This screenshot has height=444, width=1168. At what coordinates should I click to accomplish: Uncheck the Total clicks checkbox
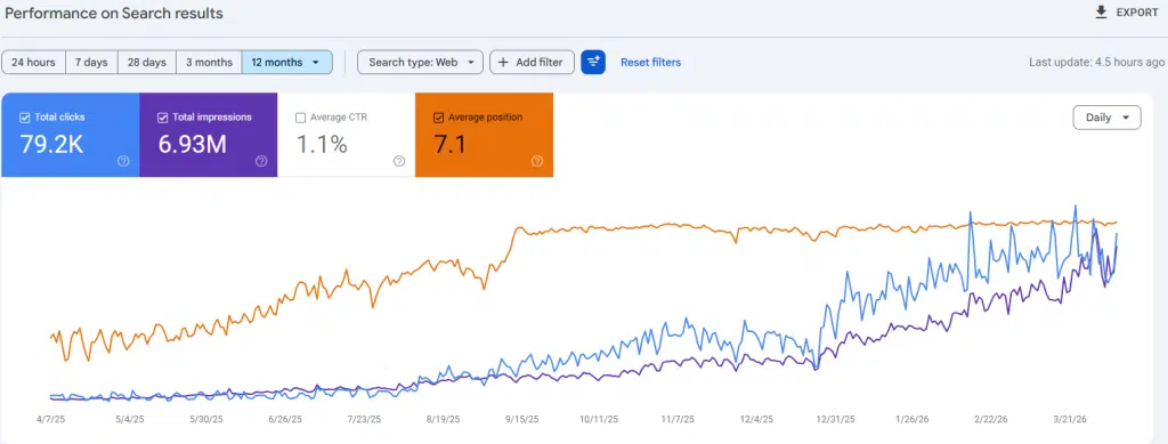(x=25, y=117)
